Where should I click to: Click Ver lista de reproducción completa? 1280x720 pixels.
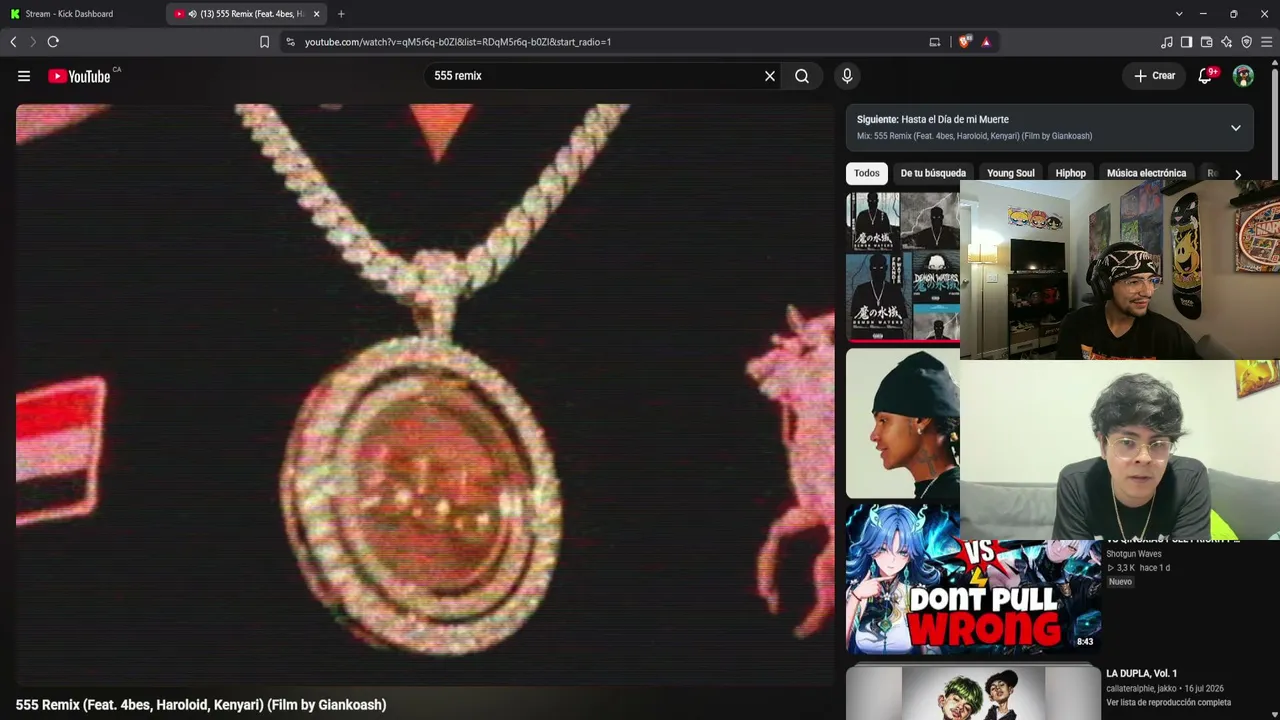1168,703
